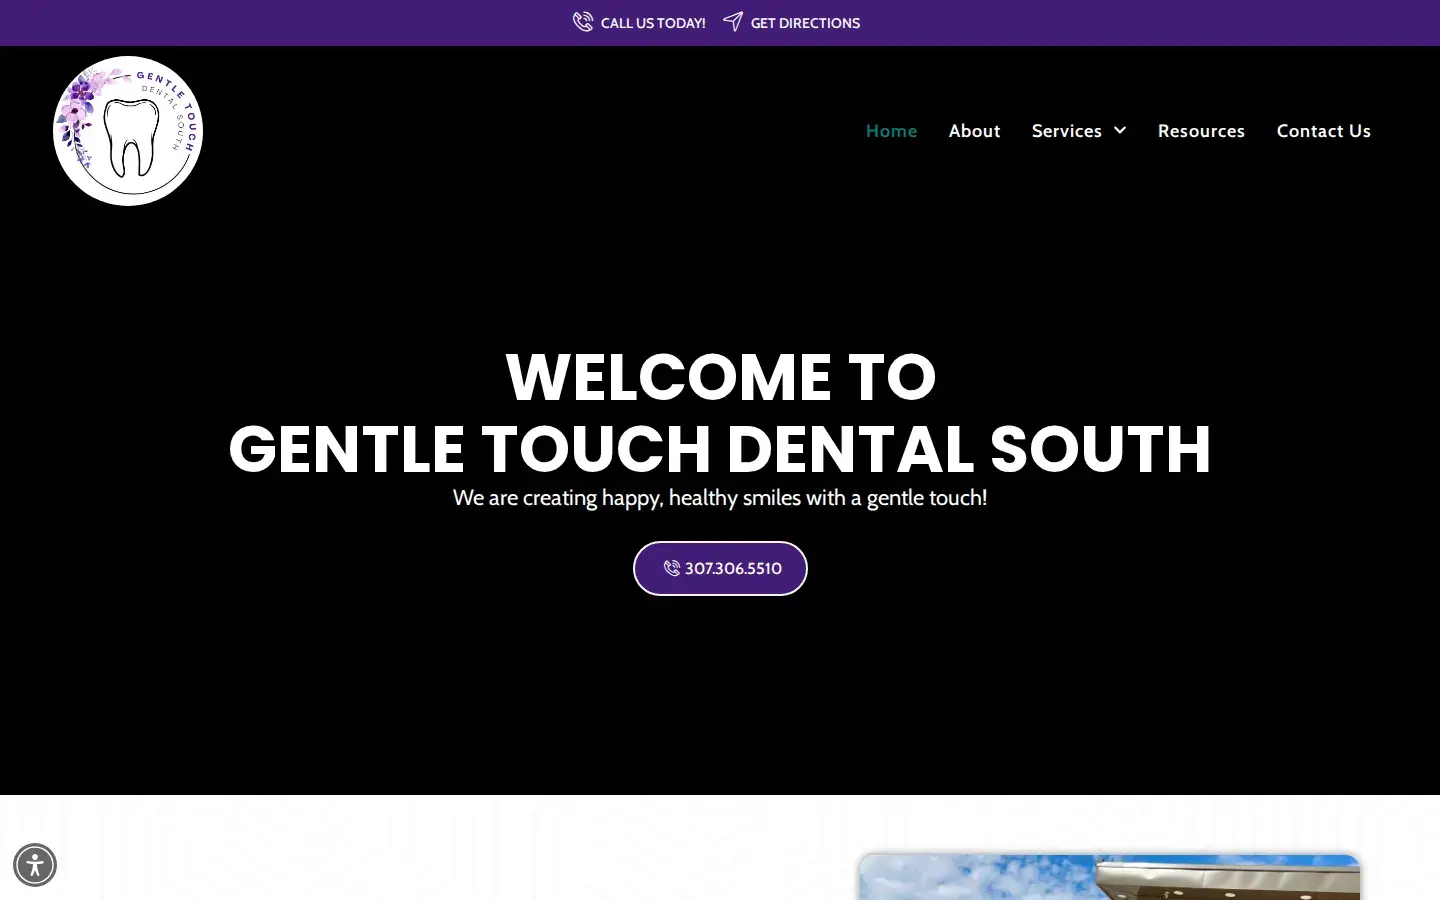Click the office building photo thumbnail
The image size is (1440, 900).
tap(1109, 877)
